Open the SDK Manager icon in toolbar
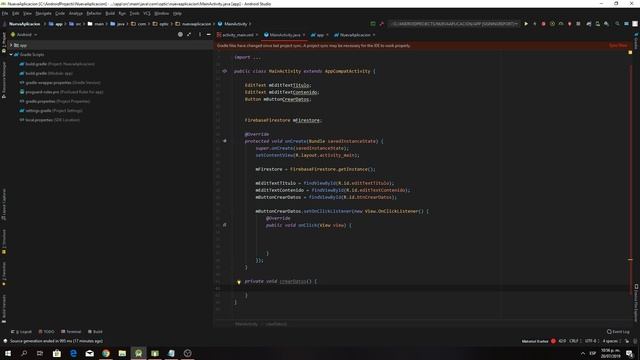Image resolution: width=640 pixels, height=360 pixels. [606, 24]
